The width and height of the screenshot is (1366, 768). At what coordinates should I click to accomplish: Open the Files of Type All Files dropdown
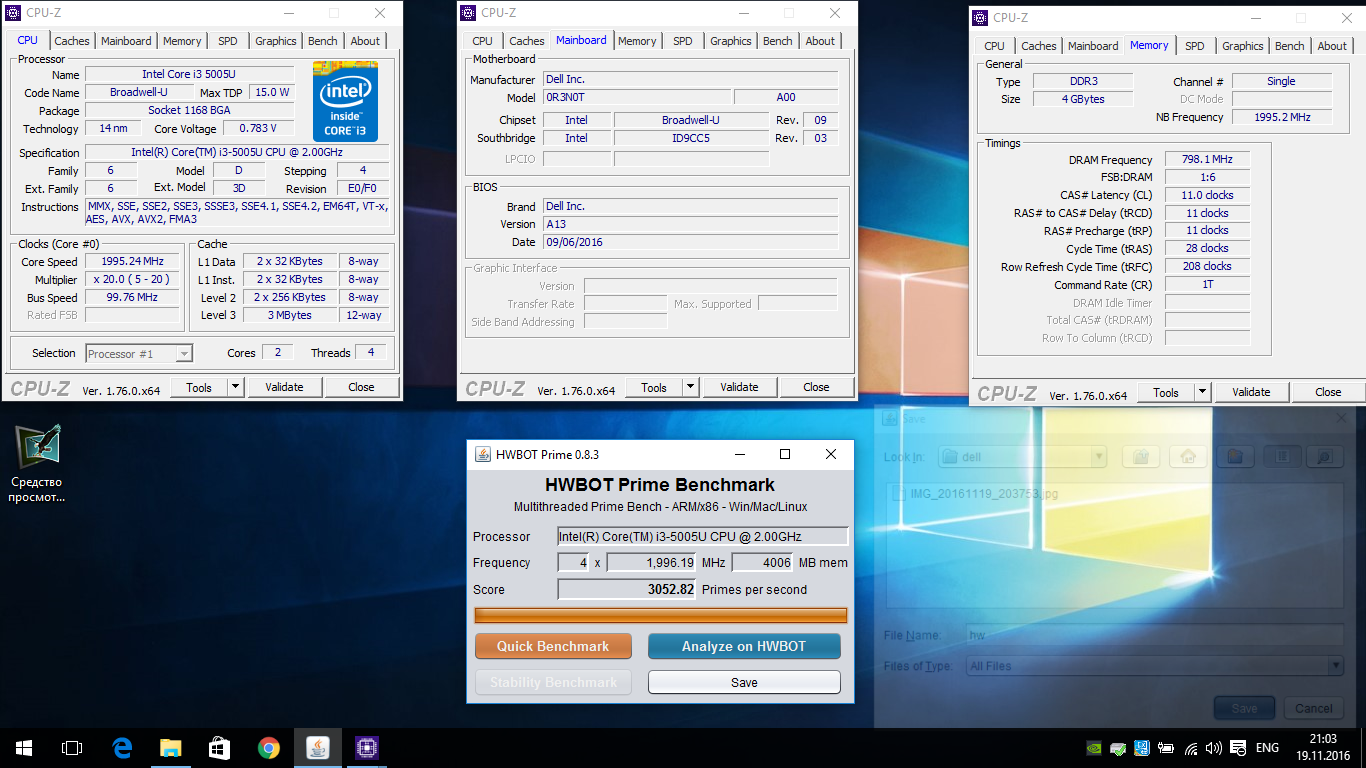(x=1155, y=666)
